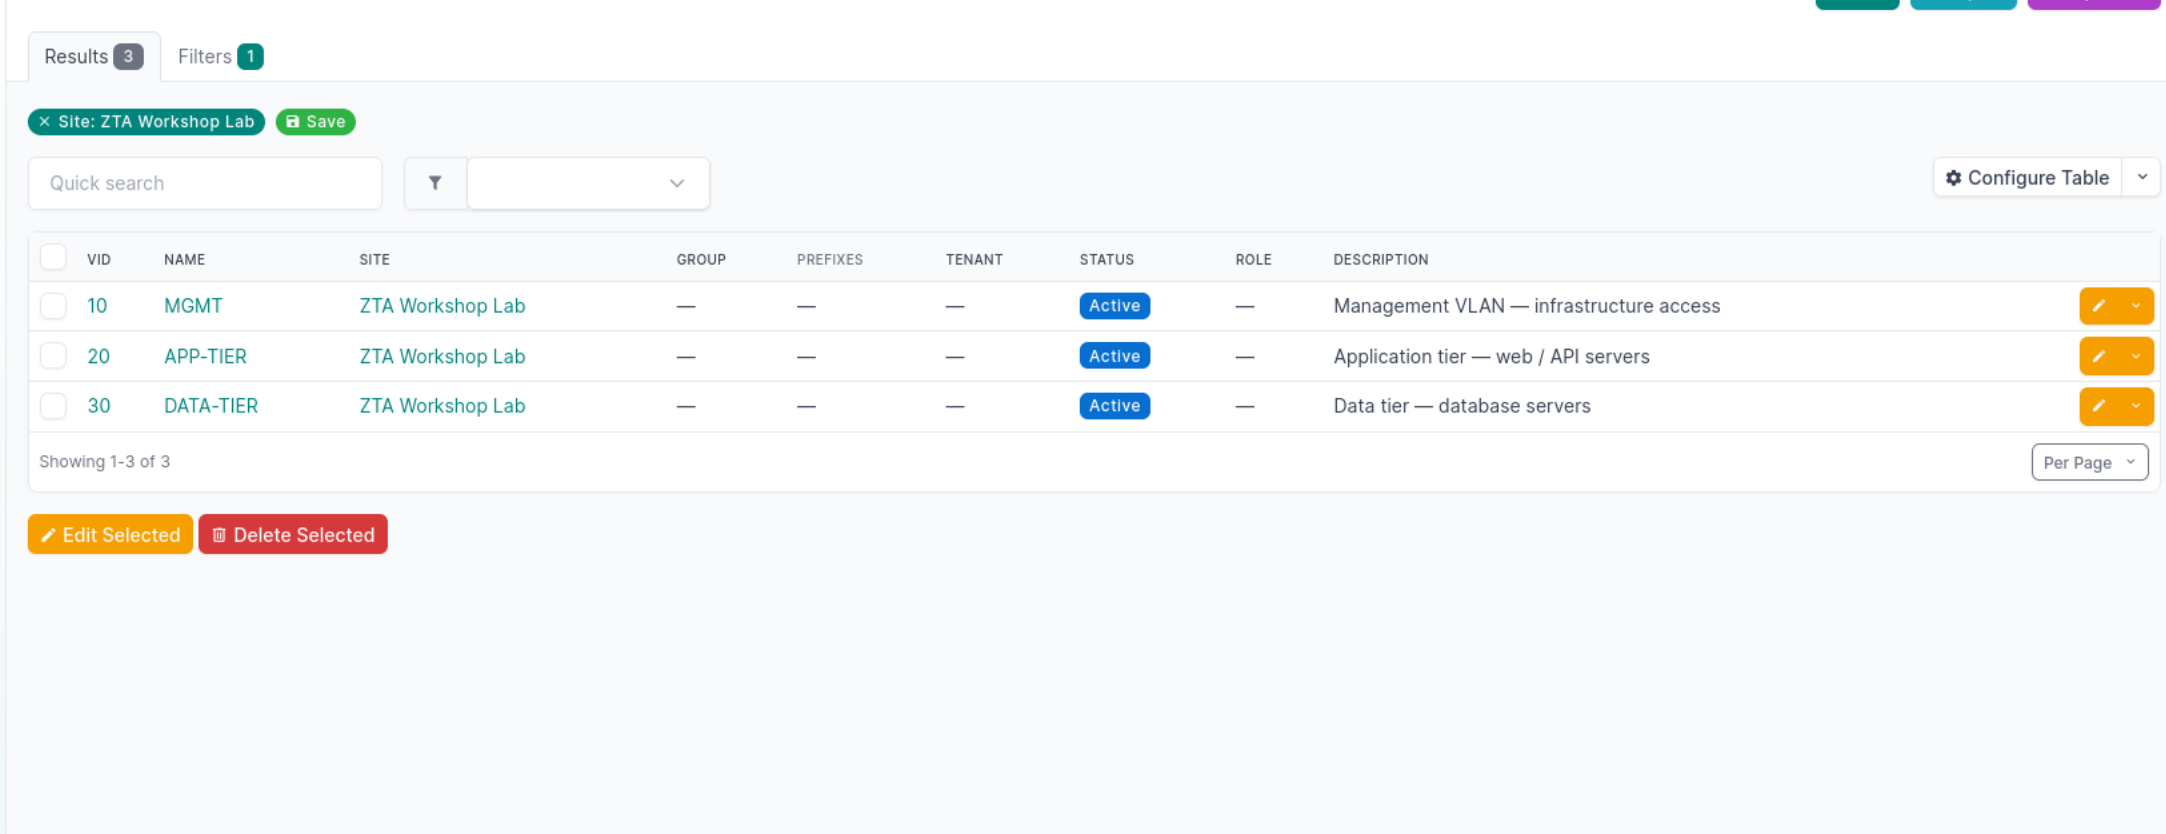Sort by the NAME column header

[184, 259]
